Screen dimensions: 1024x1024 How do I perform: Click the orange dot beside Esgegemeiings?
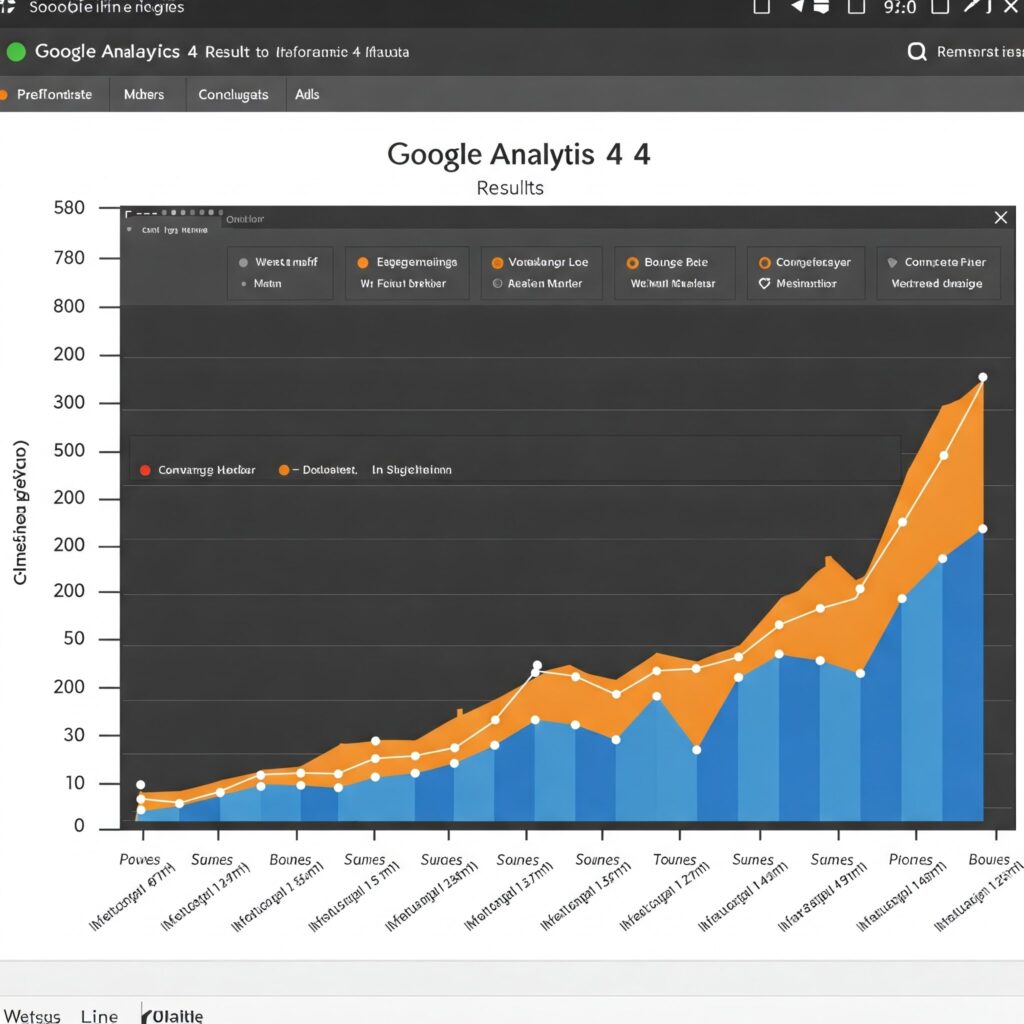coord(363,263)
